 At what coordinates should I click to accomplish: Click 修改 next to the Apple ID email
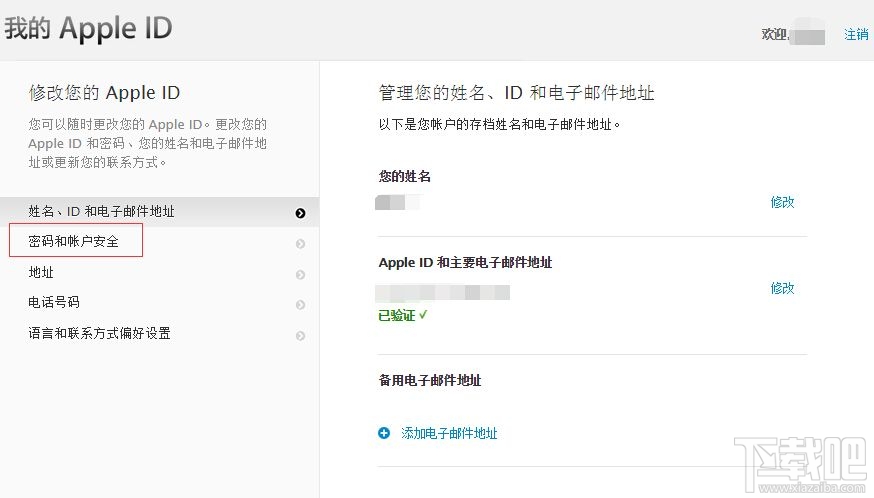[x=782, y=288]
